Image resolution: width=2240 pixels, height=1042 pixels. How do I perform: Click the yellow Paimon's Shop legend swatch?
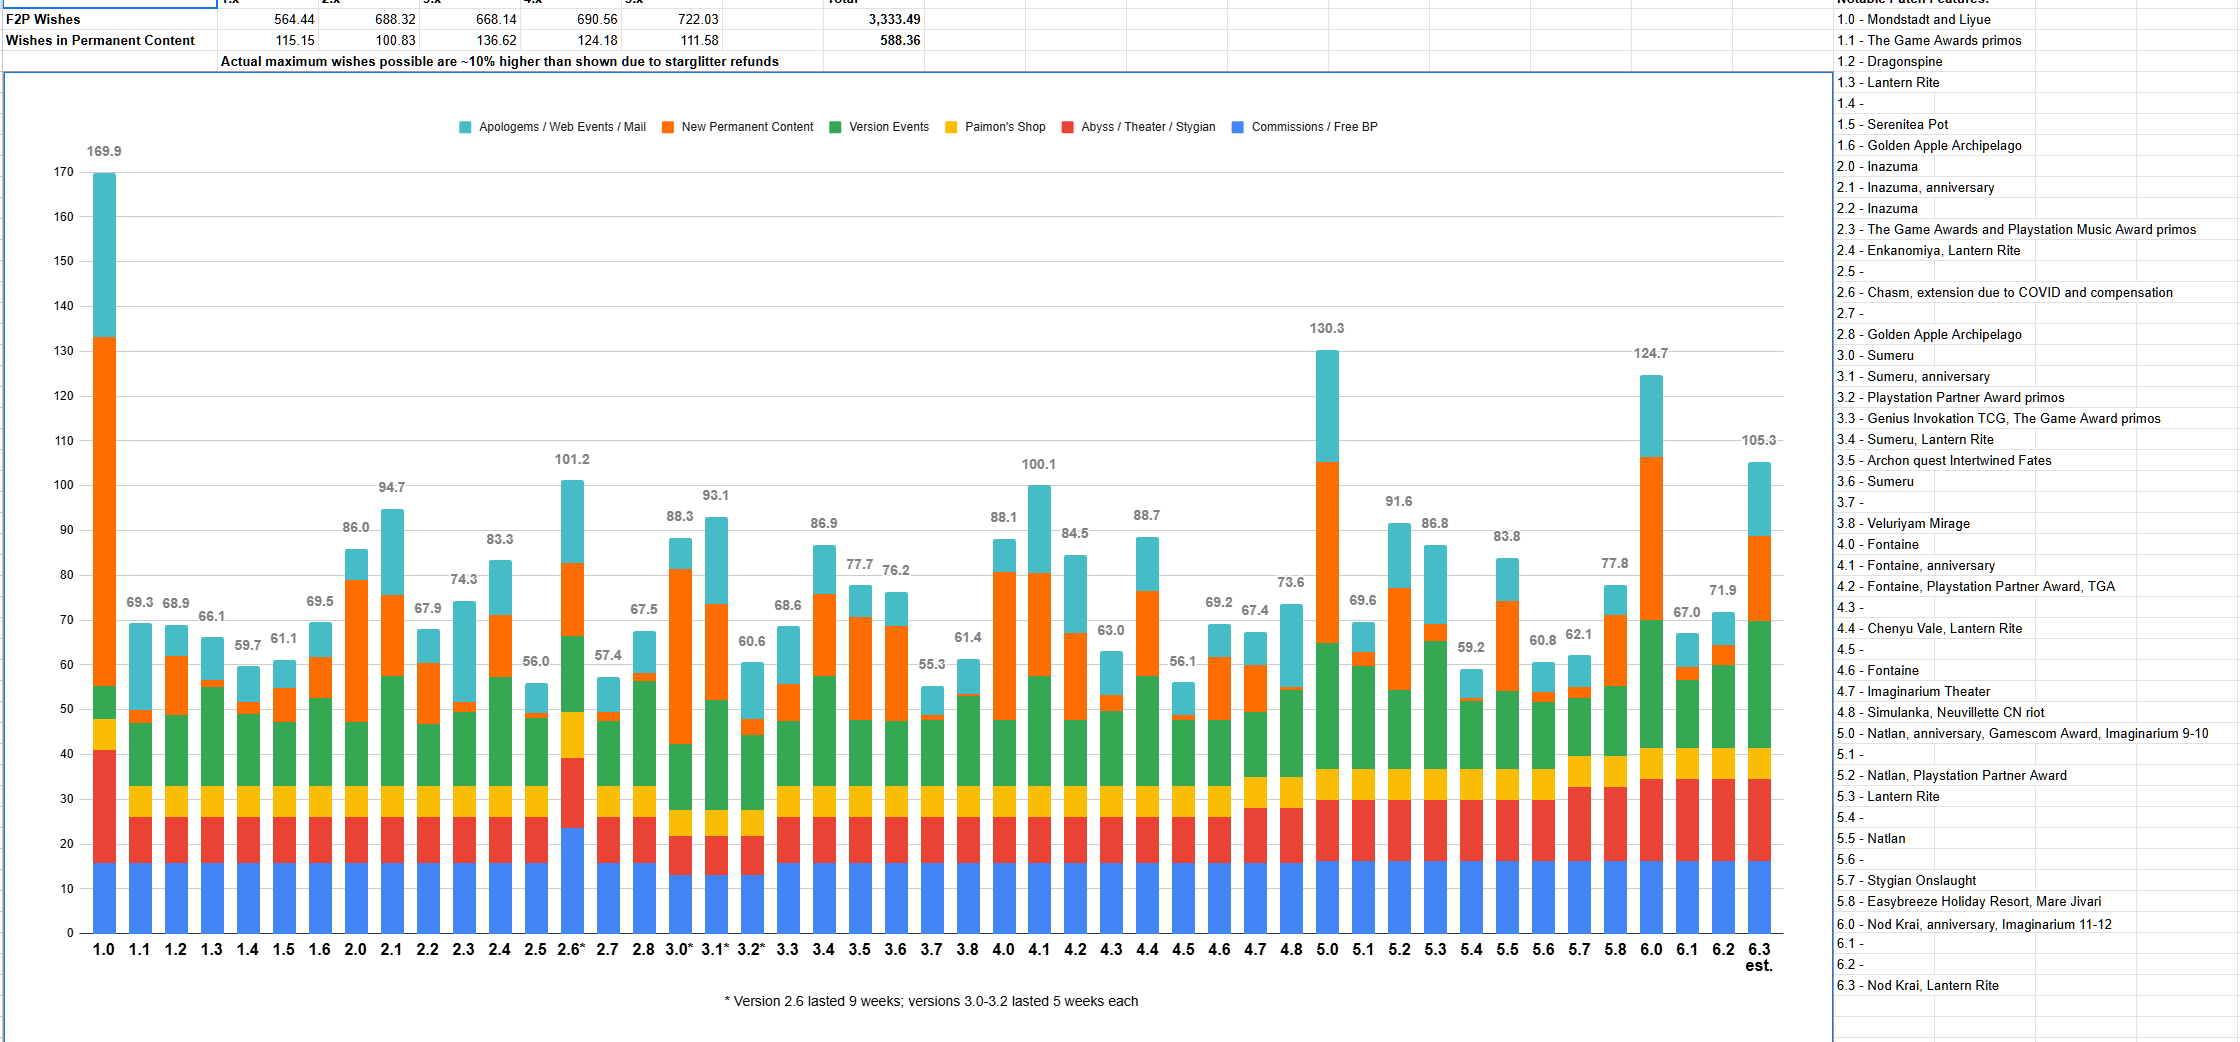click(951, 127)
